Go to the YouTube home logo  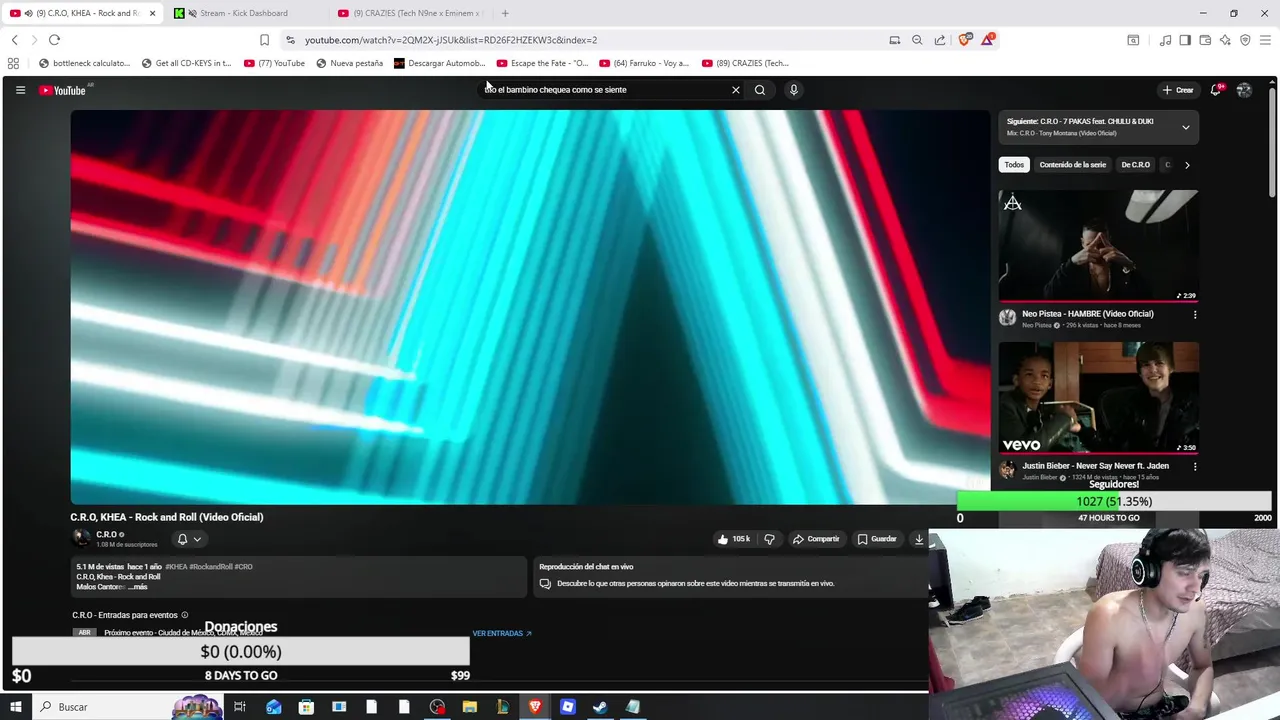coord(63,90)
